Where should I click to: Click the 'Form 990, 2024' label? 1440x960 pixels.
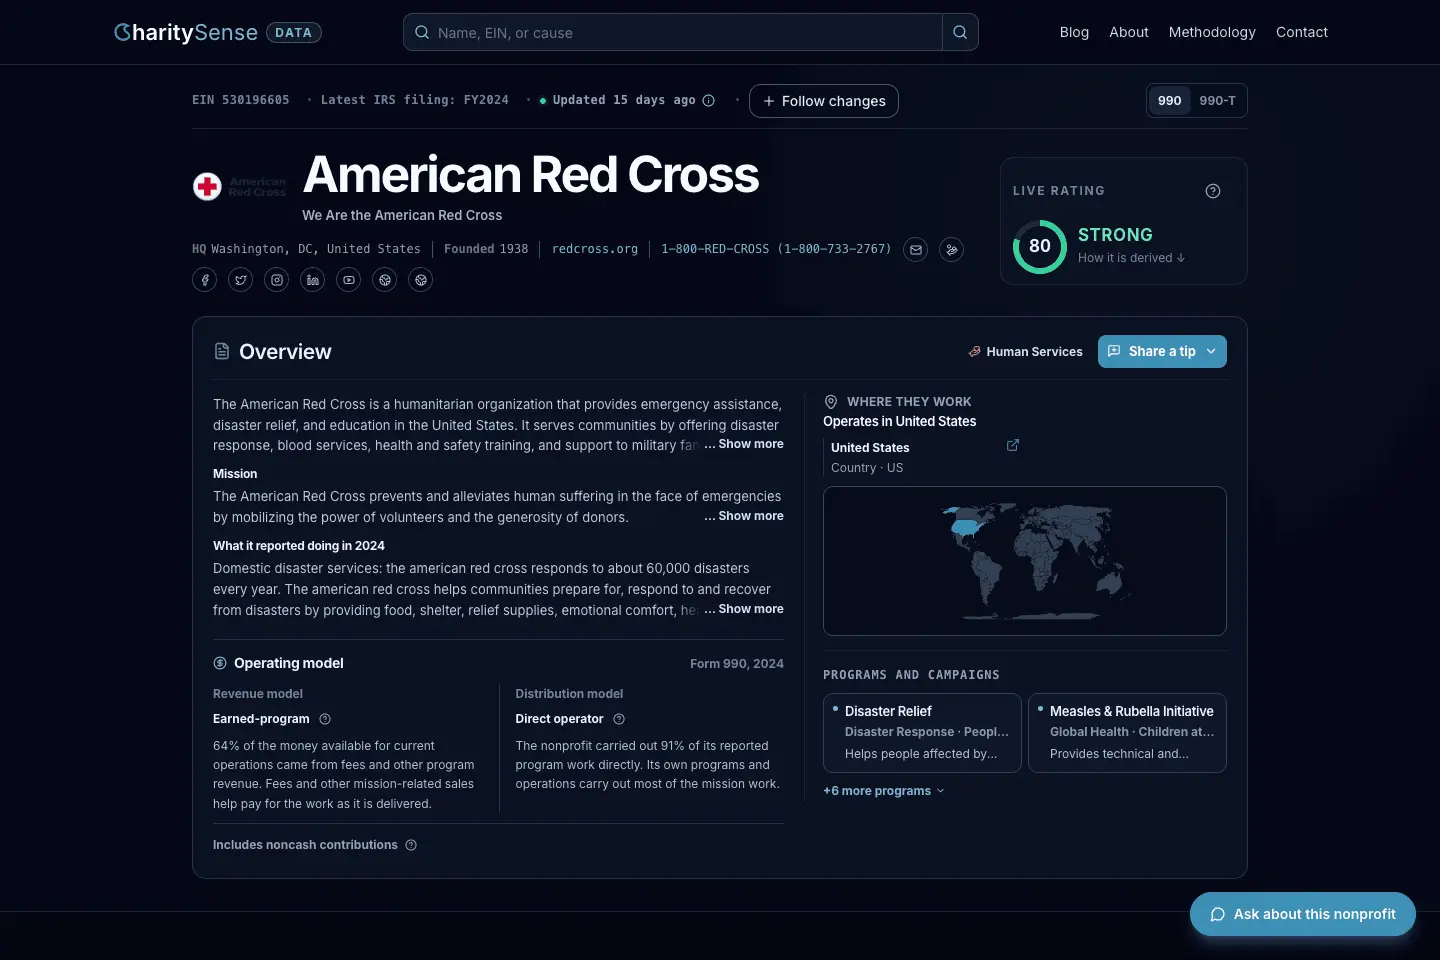pyautogui.click(x=737, y=664)
